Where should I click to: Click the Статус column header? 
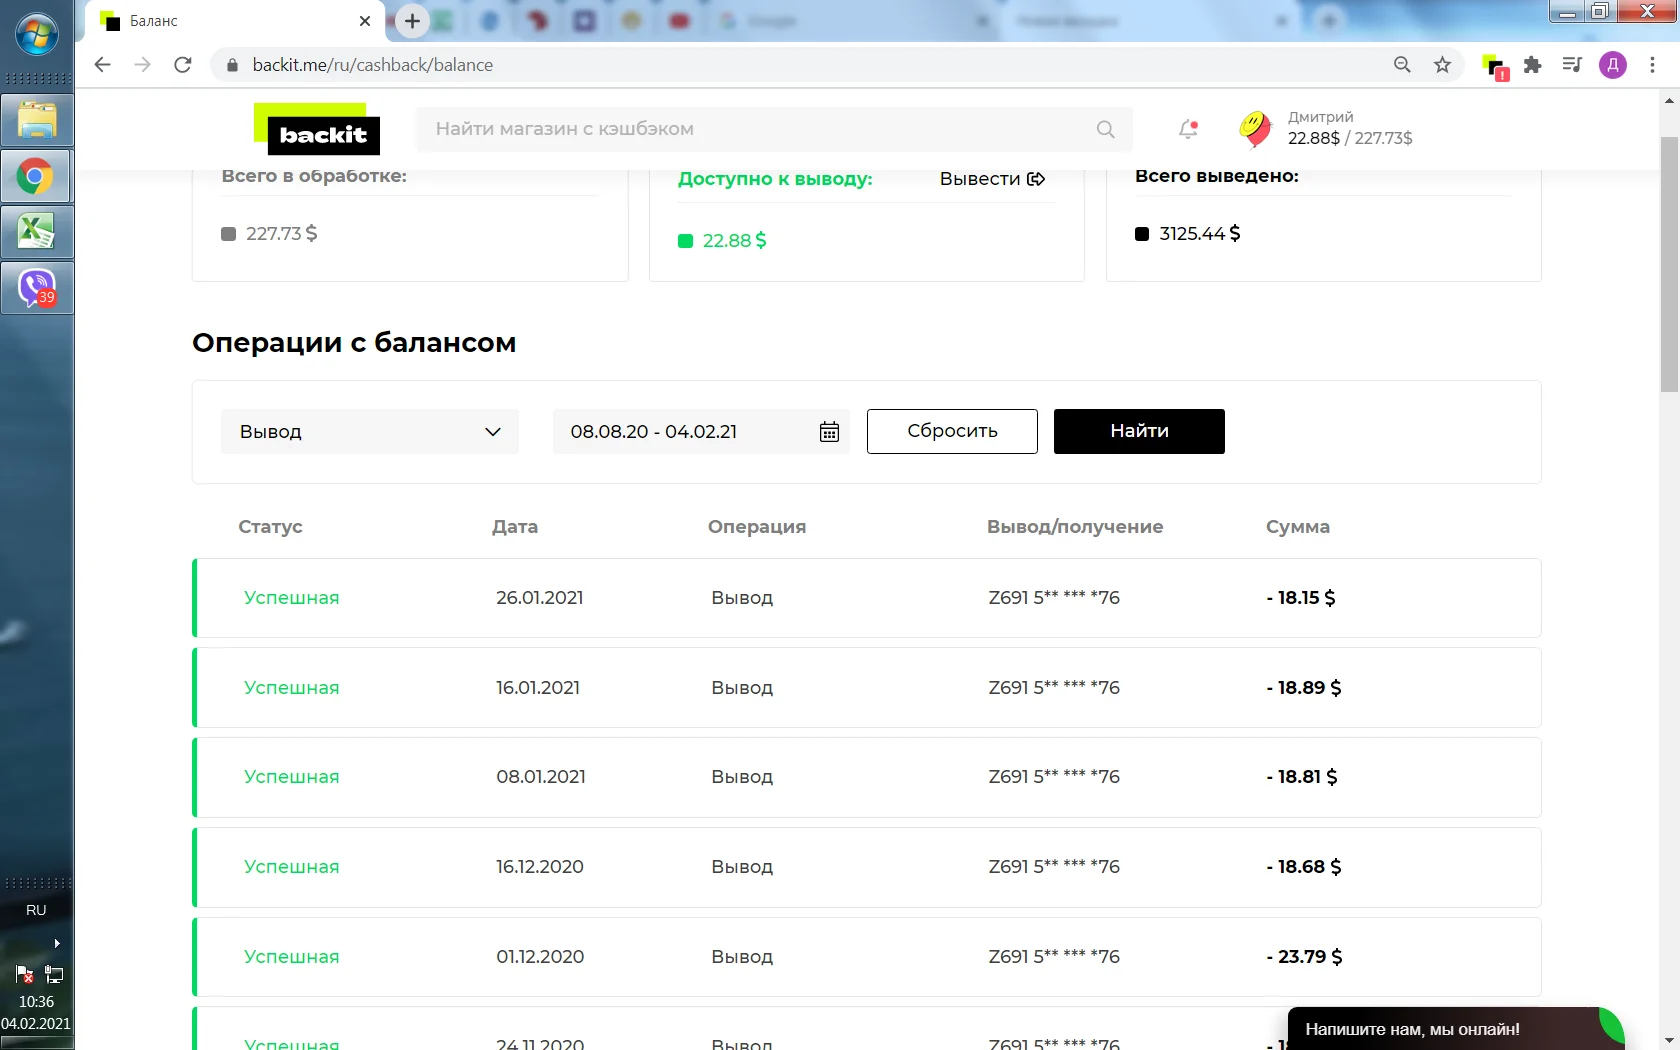[x=270, y=527]
